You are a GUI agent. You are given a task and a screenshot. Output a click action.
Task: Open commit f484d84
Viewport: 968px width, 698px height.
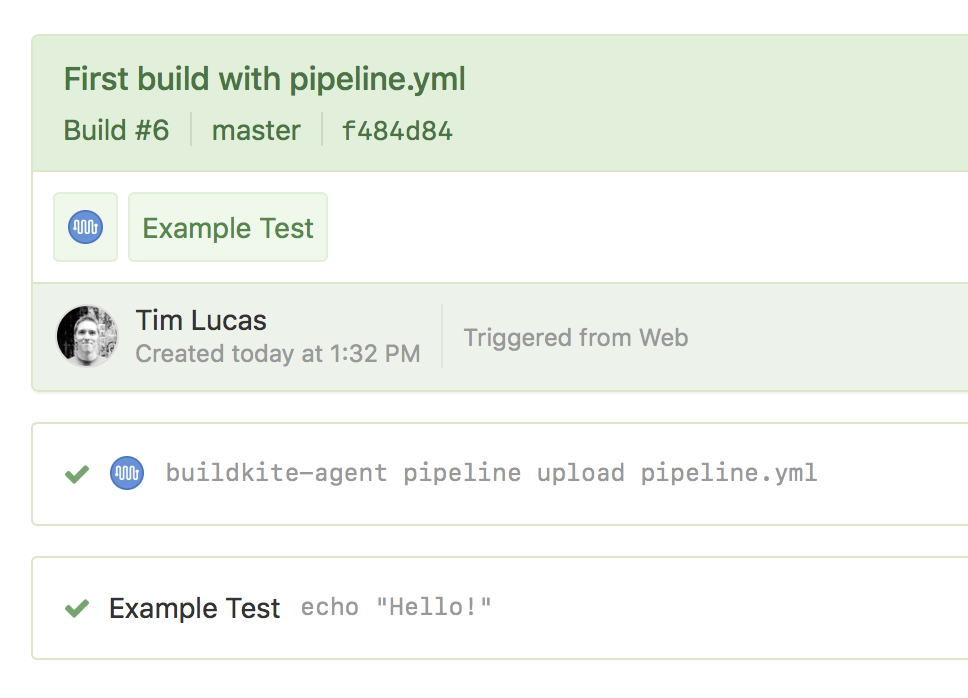coord(397,130)
